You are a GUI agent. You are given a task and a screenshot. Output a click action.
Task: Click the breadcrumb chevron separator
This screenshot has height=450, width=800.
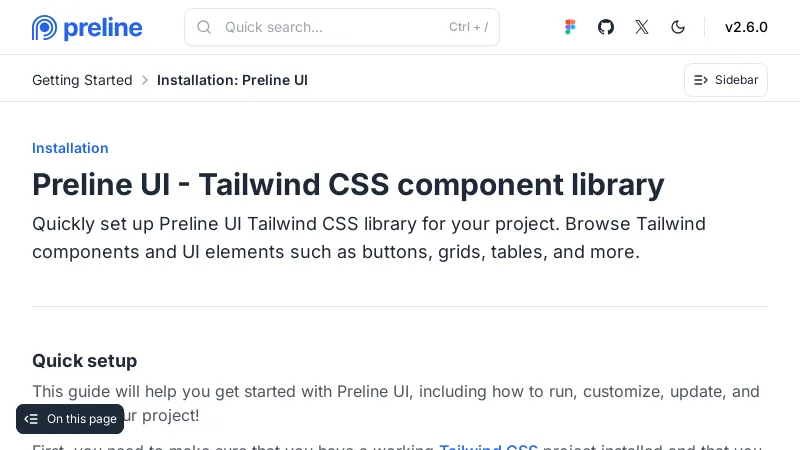point(145,80)
